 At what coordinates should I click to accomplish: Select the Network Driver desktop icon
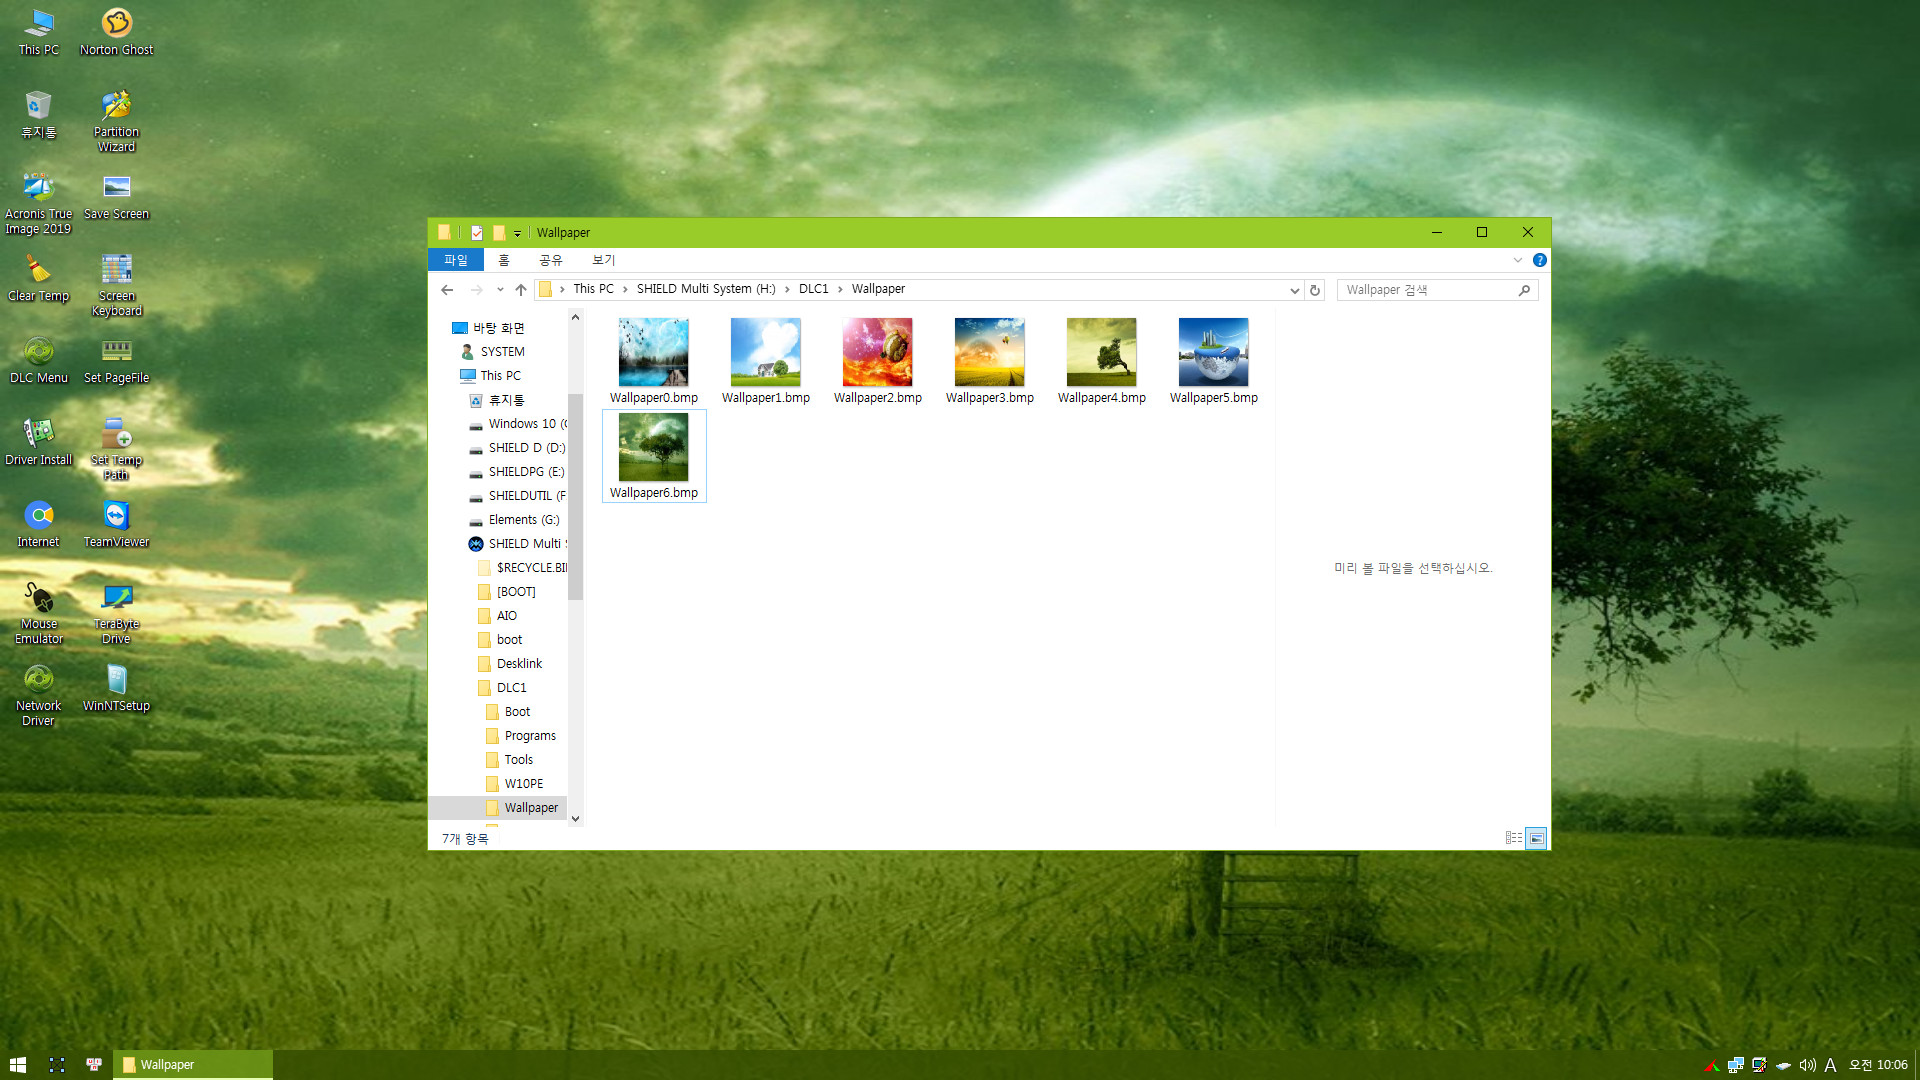pos(38,695)
